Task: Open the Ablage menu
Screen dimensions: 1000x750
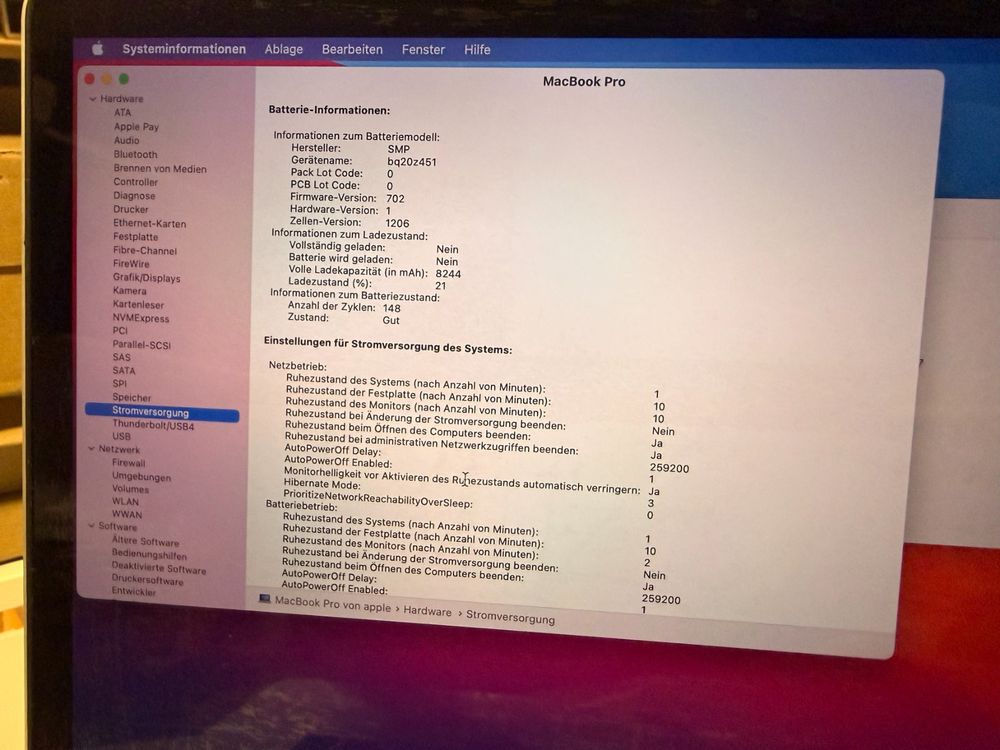Action: pyautogui.click(x=283, y=48)
